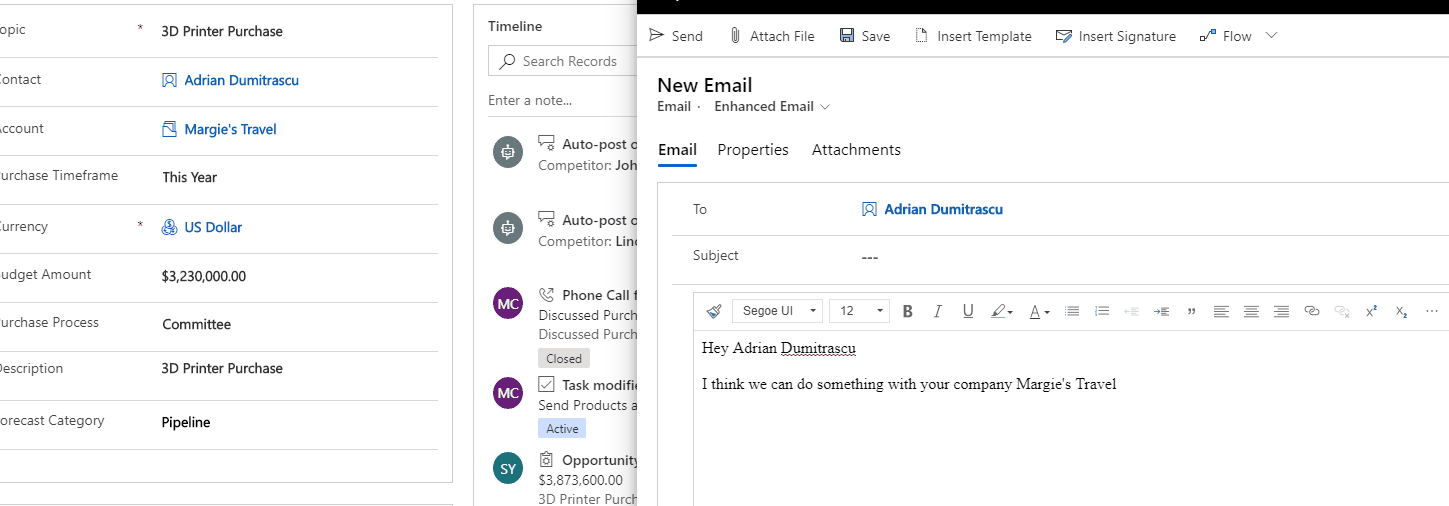The width and height of the screenshot is (1449, 506).
Task: Click the Description field value
Action: pyautogui.click(x=222, y=368)
